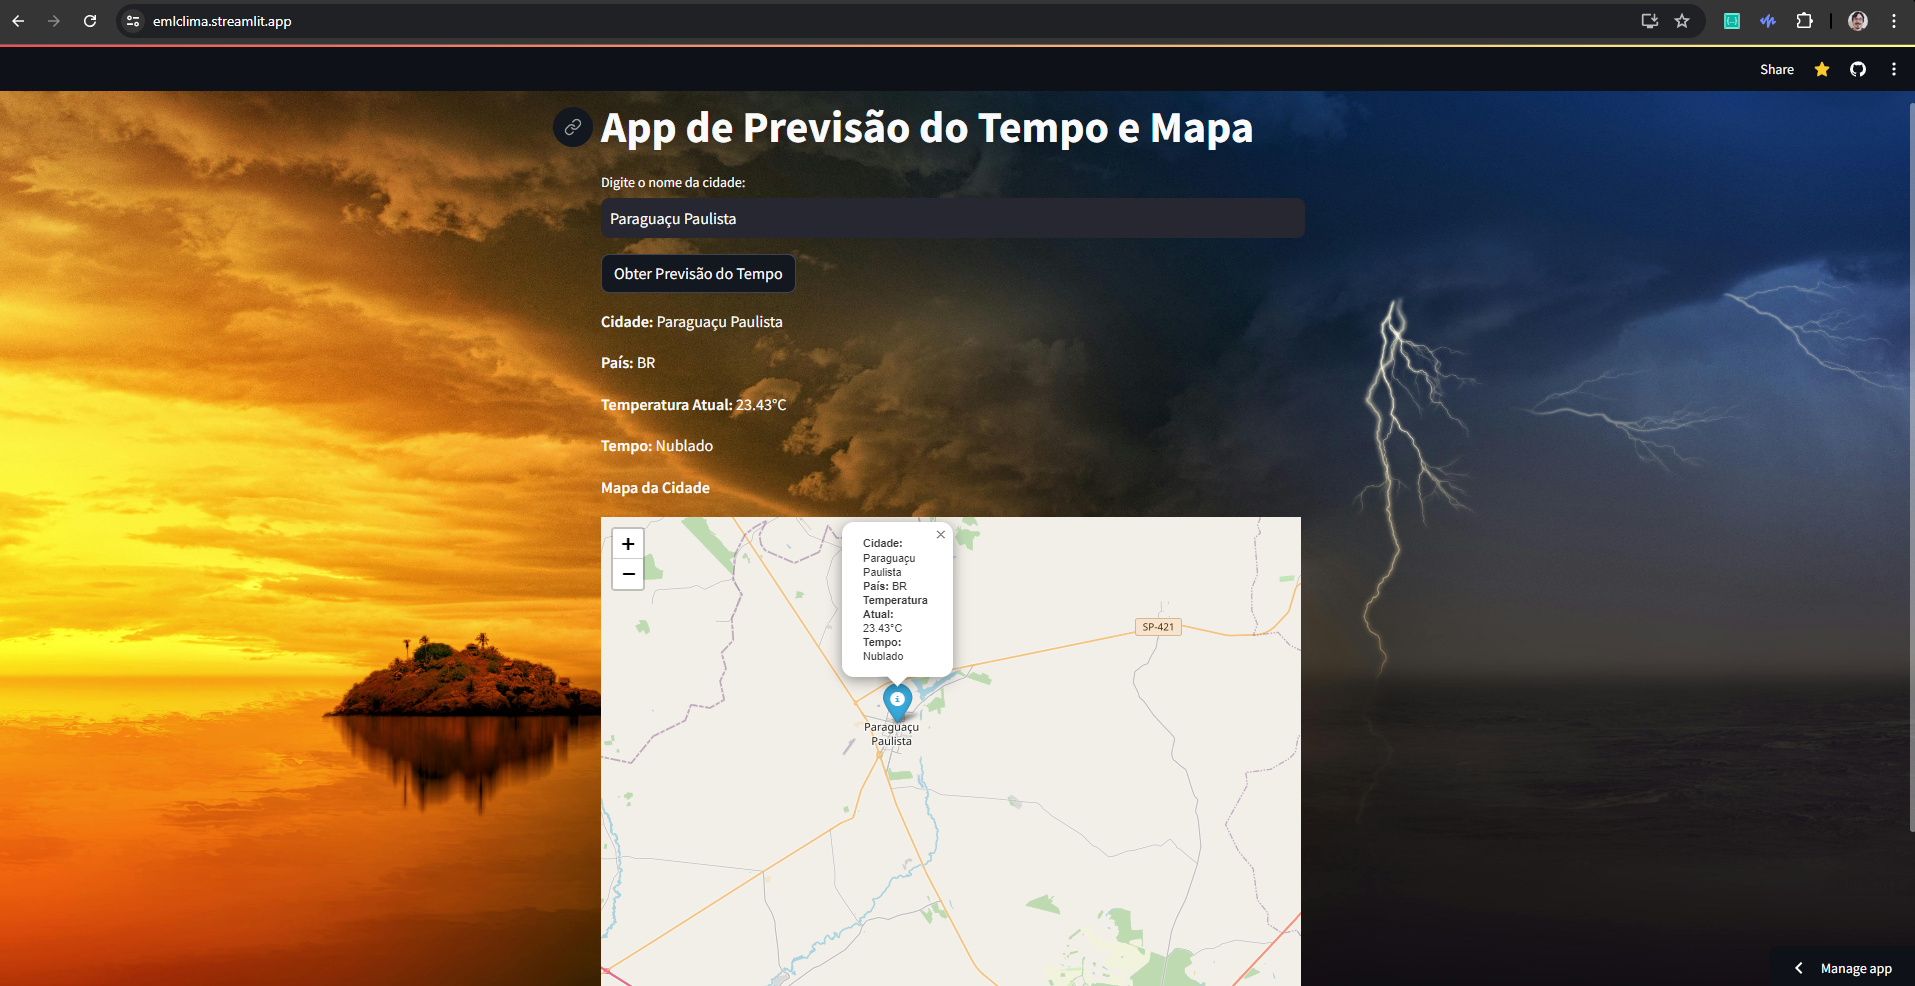This screenshot has width=1915, height=986.
Task: Open the GitHub repository icon
Action: pos(1858,69)
